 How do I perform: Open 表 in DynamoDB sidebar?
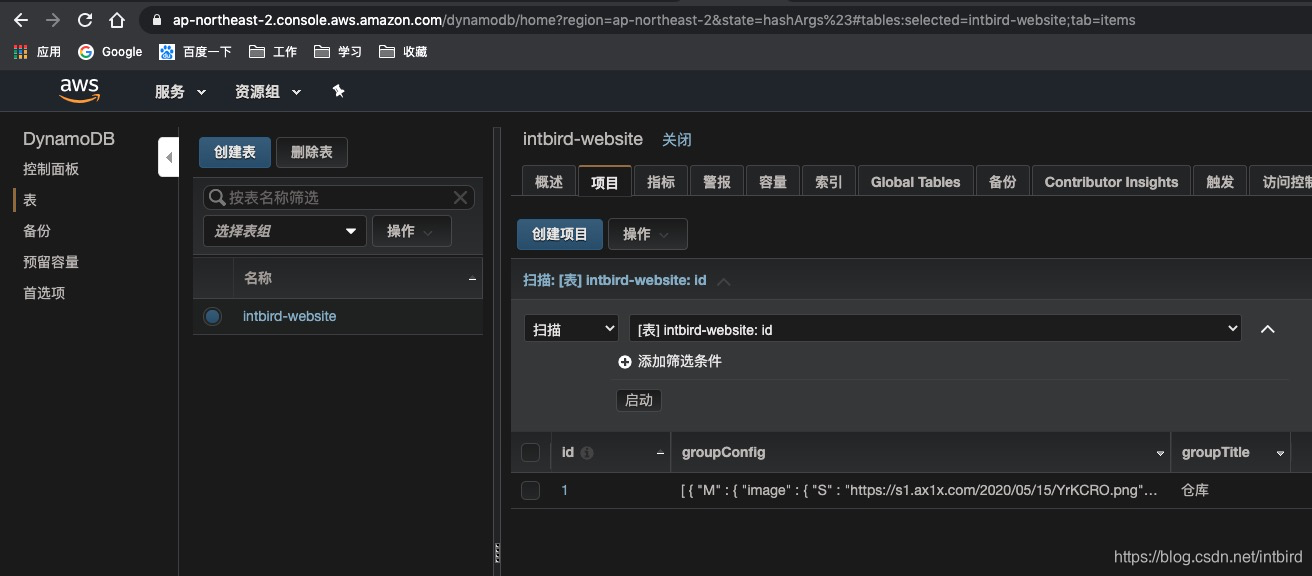pyautogui.click(x=30, y=200)
